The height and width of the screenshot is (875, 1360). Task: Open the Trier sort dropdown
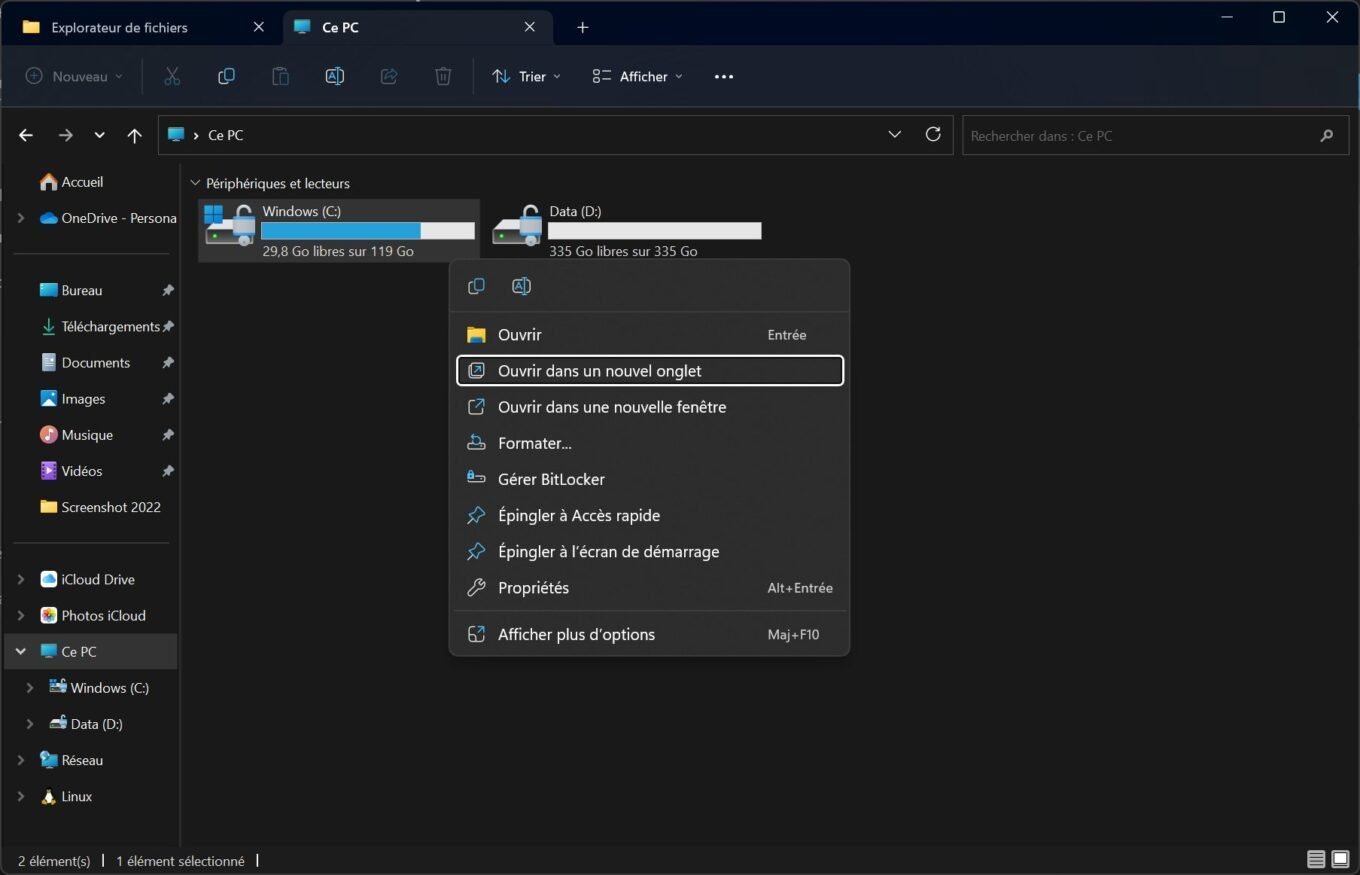point(526,76)
